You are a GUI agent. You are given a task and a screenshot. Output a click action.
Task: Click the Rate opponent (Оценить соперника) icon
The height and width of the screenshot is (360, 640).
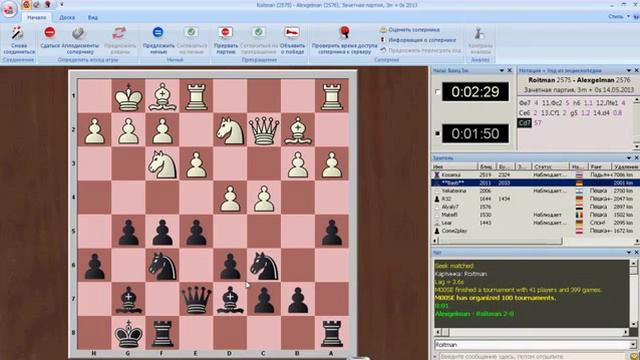point(383,30)
